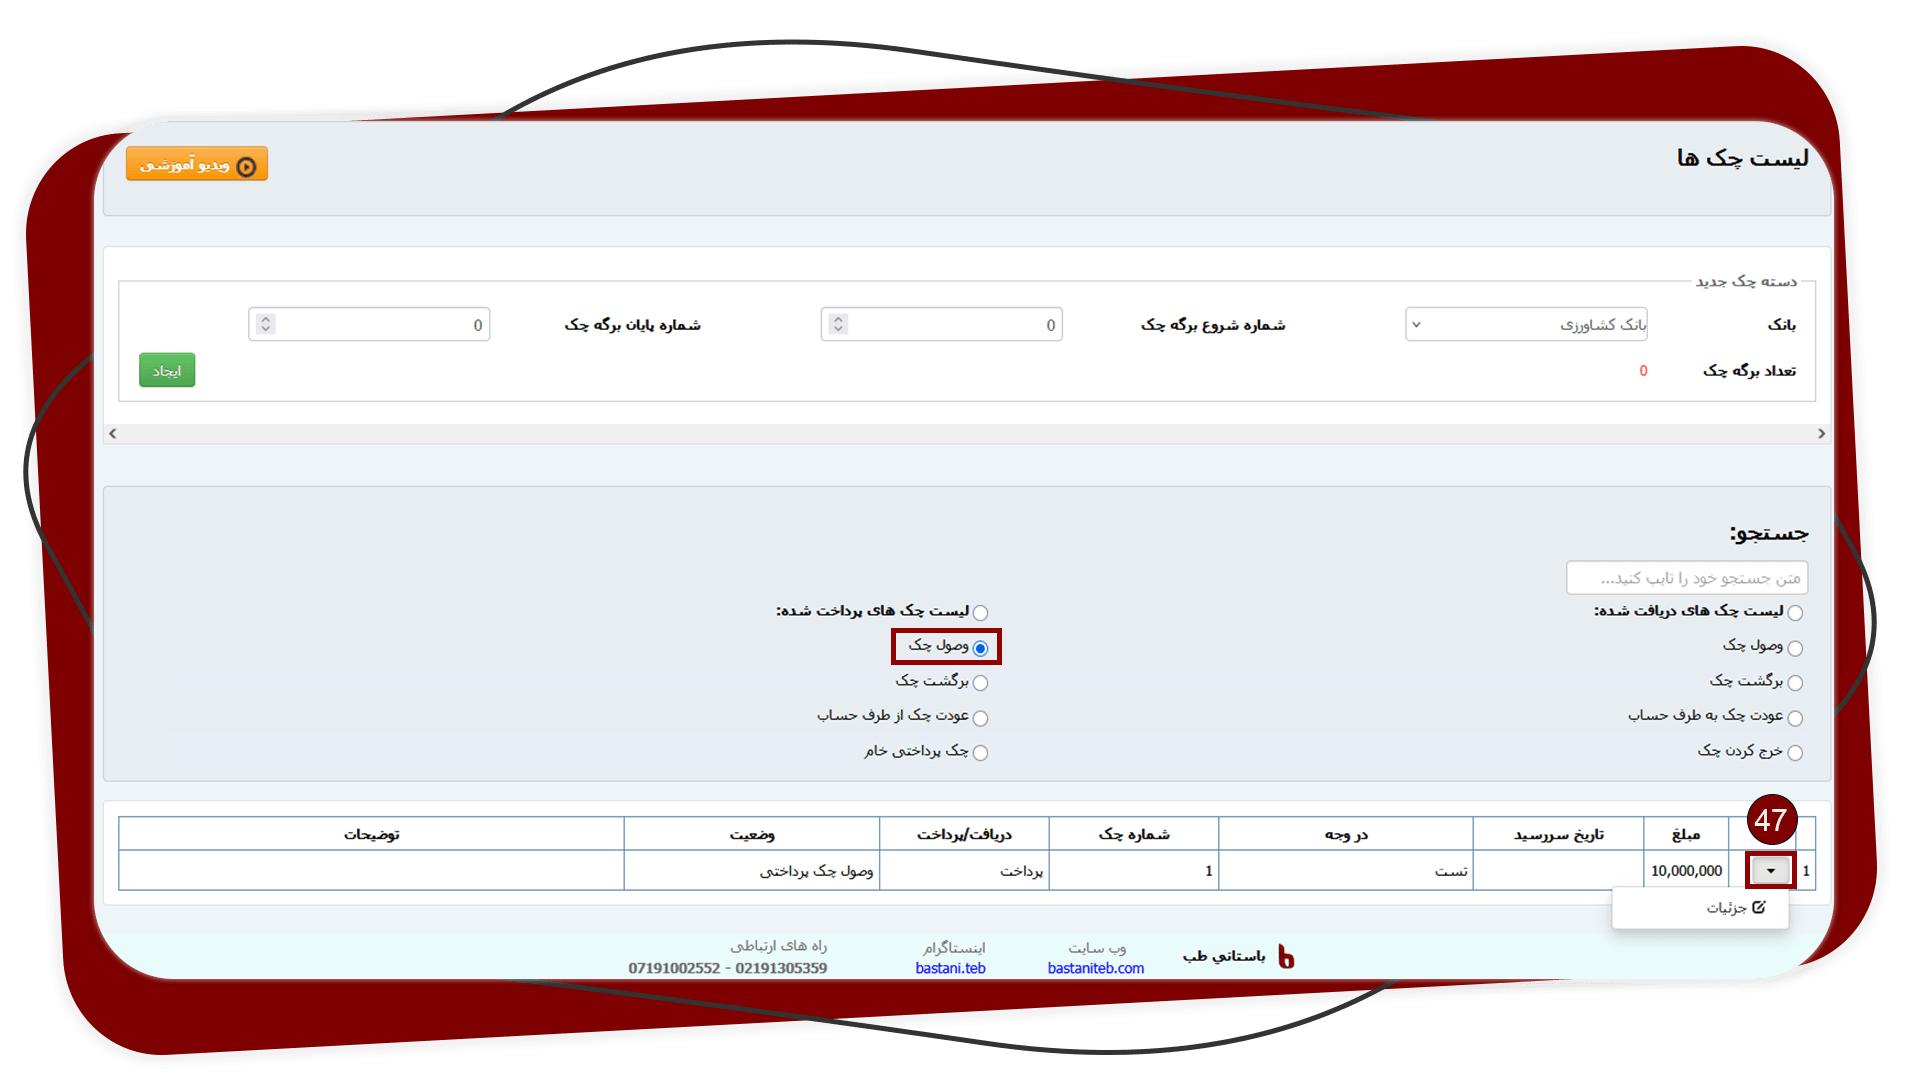Image resolution: width=1920 pixels, height=1080 pixels.
Task: Choose جزئیات (details) from the dropdown menu
Action: (x=1700, y=907)
